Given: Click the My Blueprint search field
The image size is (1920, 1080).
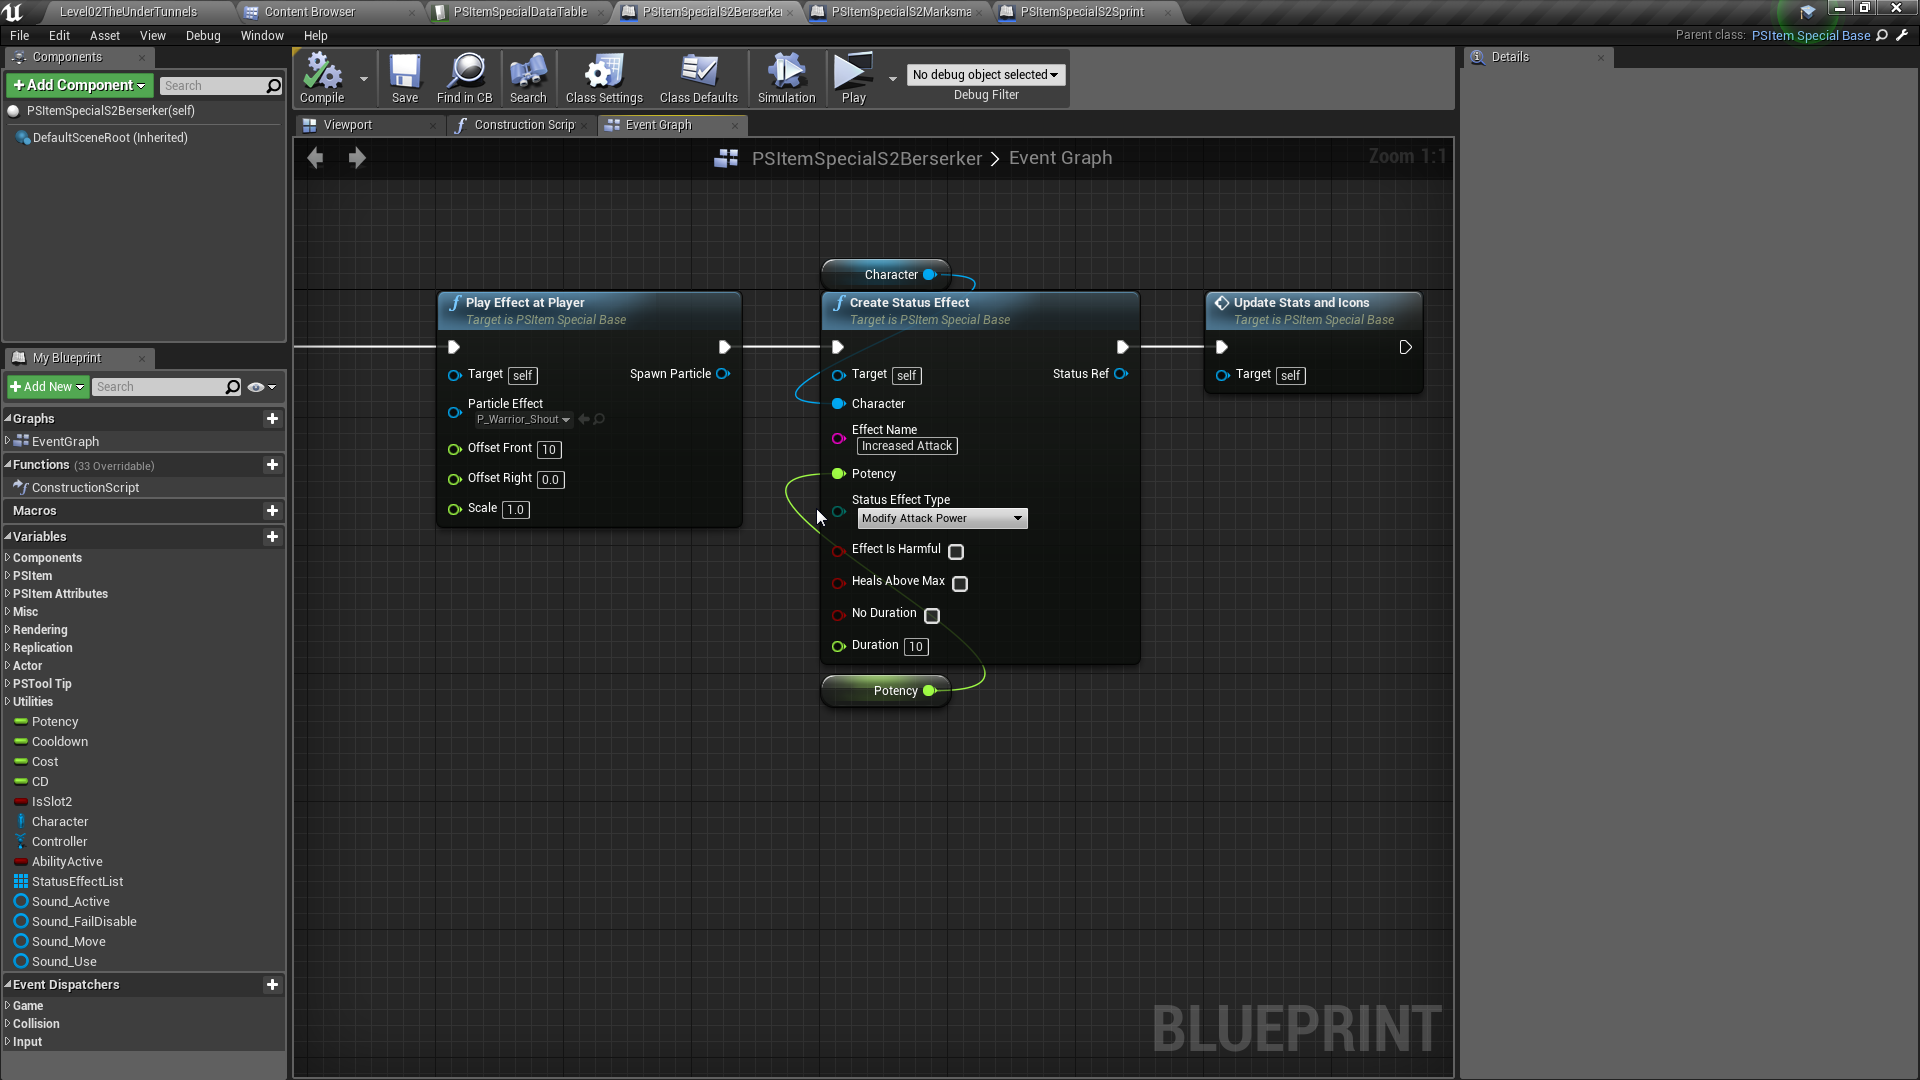Looking at the screenshot, I should pos(167,387).
